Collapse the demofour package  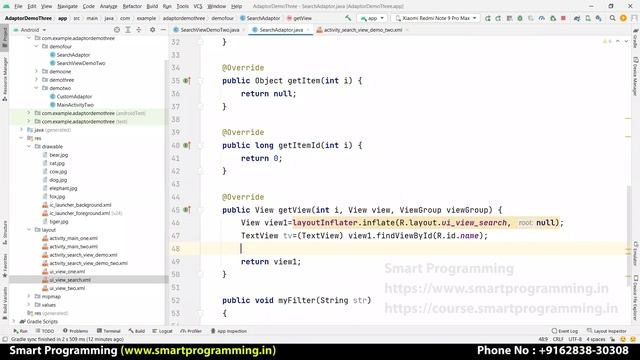pyautogui.click(x=36, y=47)
